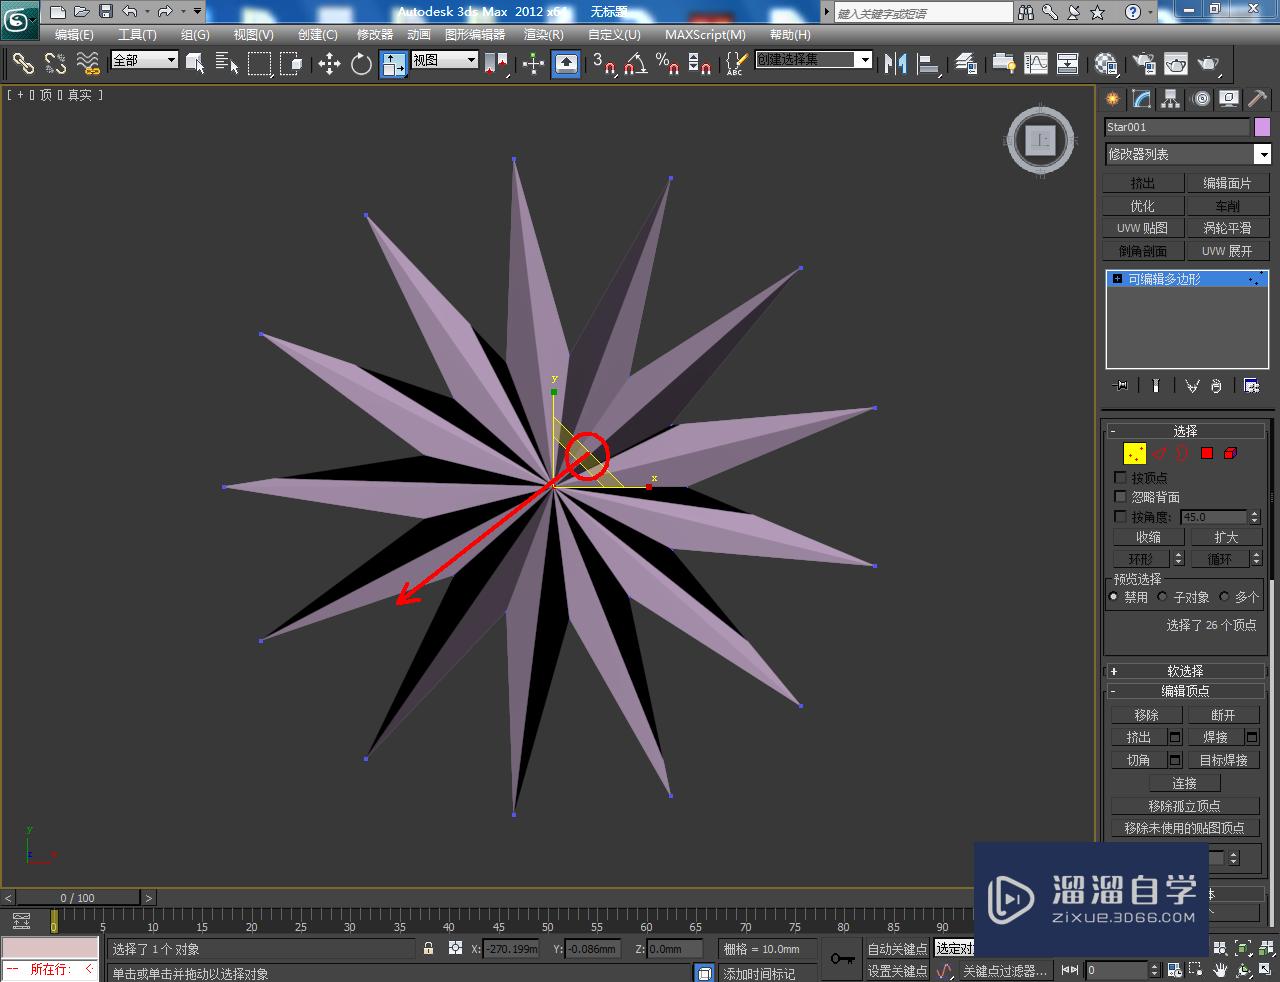Enable the 忽略背面 checkbox
This screenshot has height=982, width=1280.
(x=1120, y=497)
